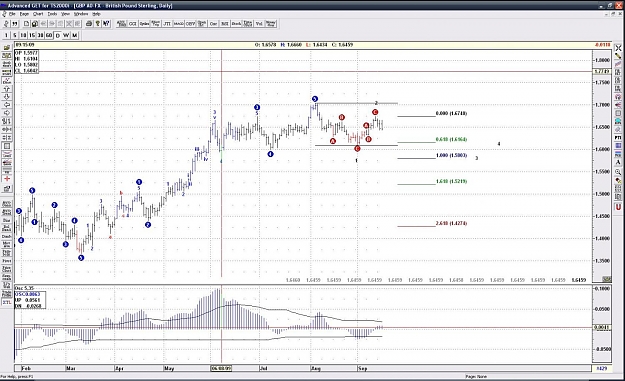Switch to the 10-minute timeframe

point(23,35)
